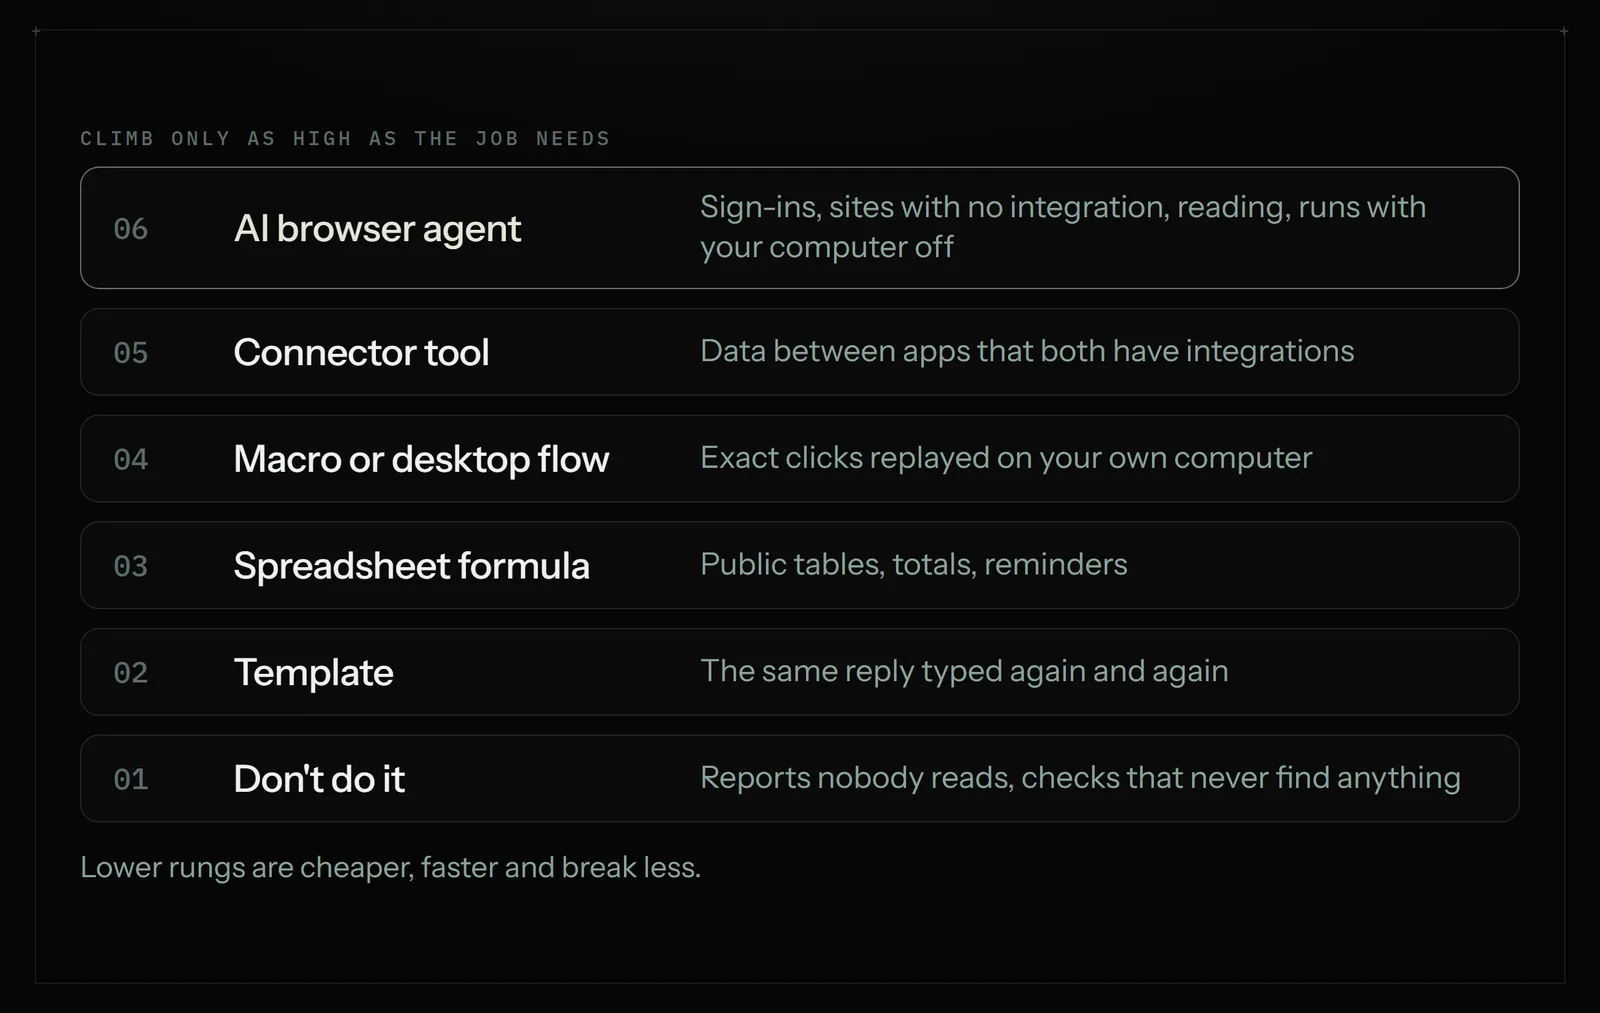1600x1013 pixels.
Task: Click 'Reports nobody reads, checks that never find anything'
Action: coord(1080,778)
